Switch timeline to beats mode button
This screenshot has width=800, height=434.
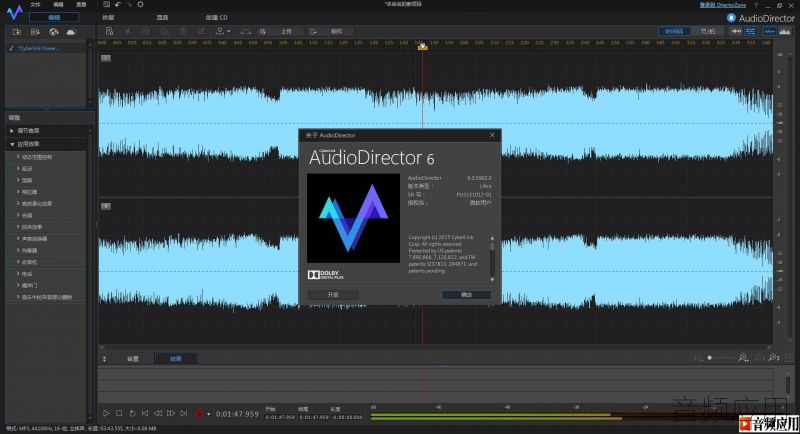click(708, 32)
